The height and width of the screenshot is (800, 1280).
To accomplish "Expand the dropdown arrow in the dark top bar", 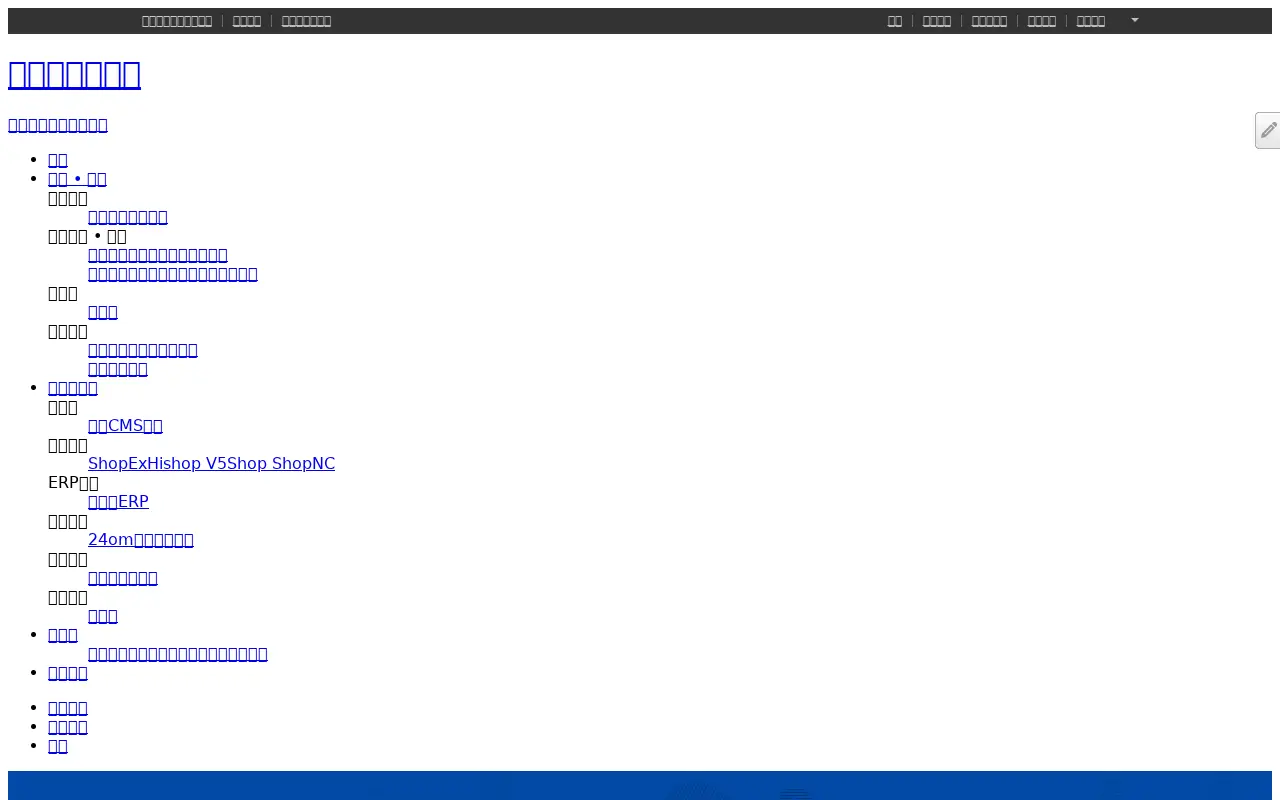I will 1135,20.
